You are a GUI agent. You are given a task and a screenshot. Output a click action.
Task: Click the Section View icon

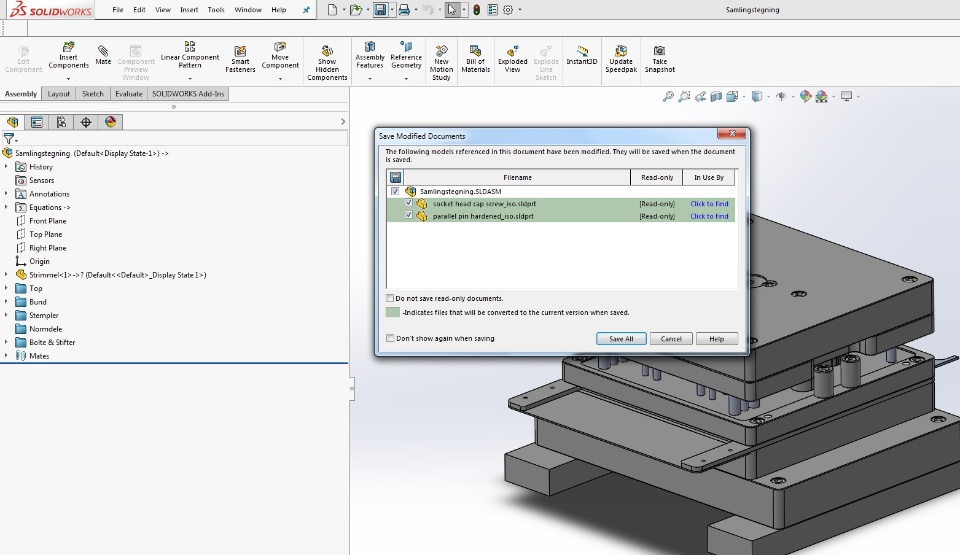716,96
